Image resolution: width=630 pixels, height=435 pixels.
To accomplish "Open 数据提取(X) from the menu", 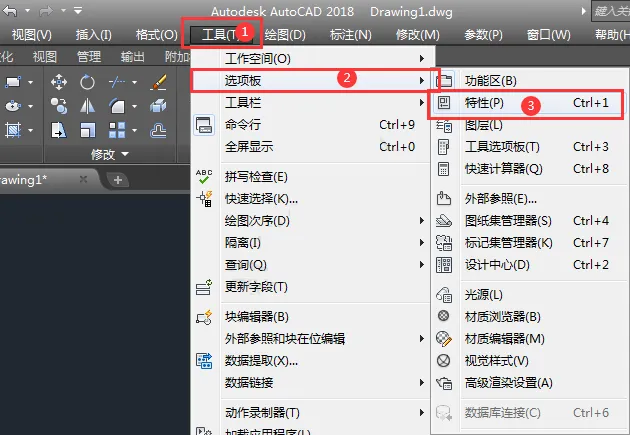I will [312, 361].
